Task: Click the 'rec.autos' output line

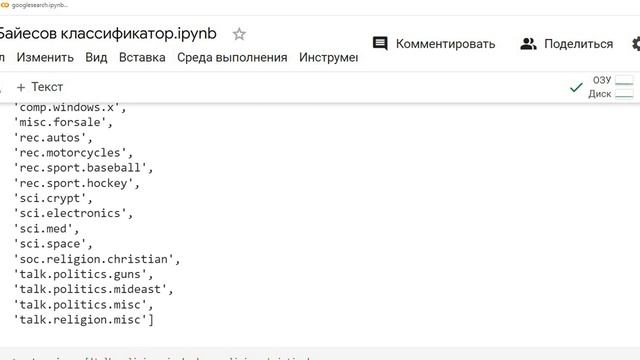Action: pyautogui.click(x=53, y=138)
